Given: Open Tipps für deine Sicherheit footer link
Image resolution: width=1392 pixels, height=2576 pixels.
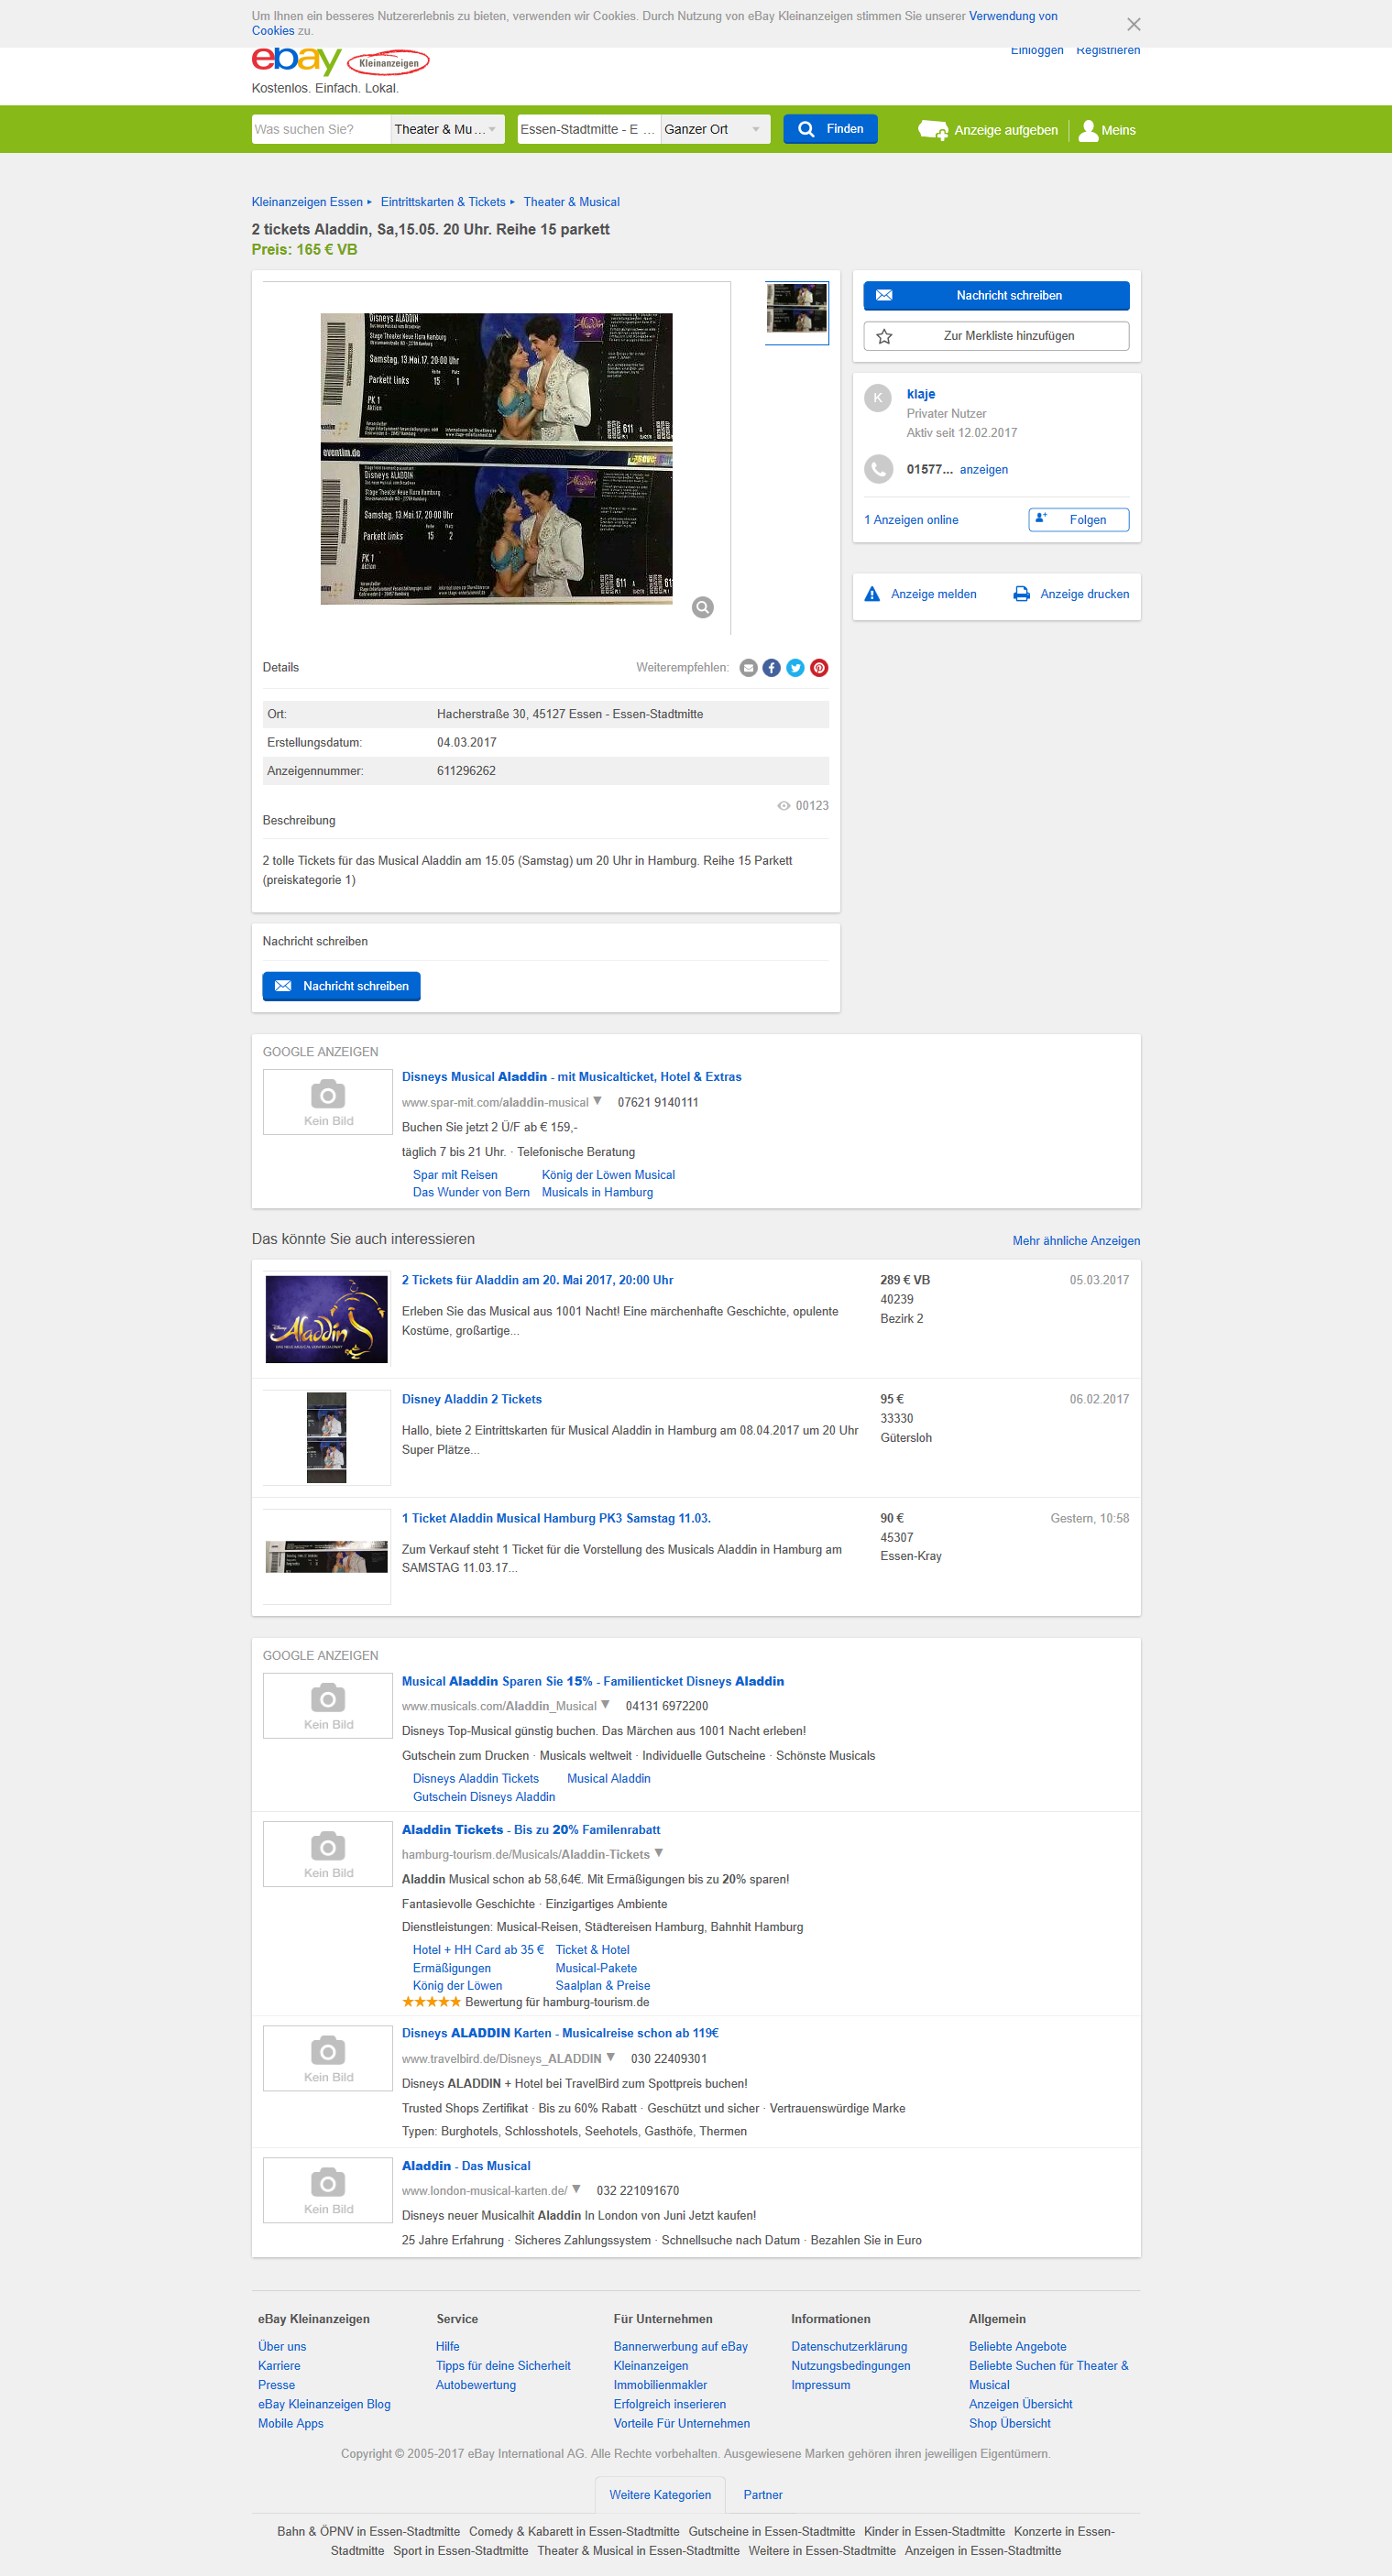Looking at the screenshot, I should click(503, 2366).
